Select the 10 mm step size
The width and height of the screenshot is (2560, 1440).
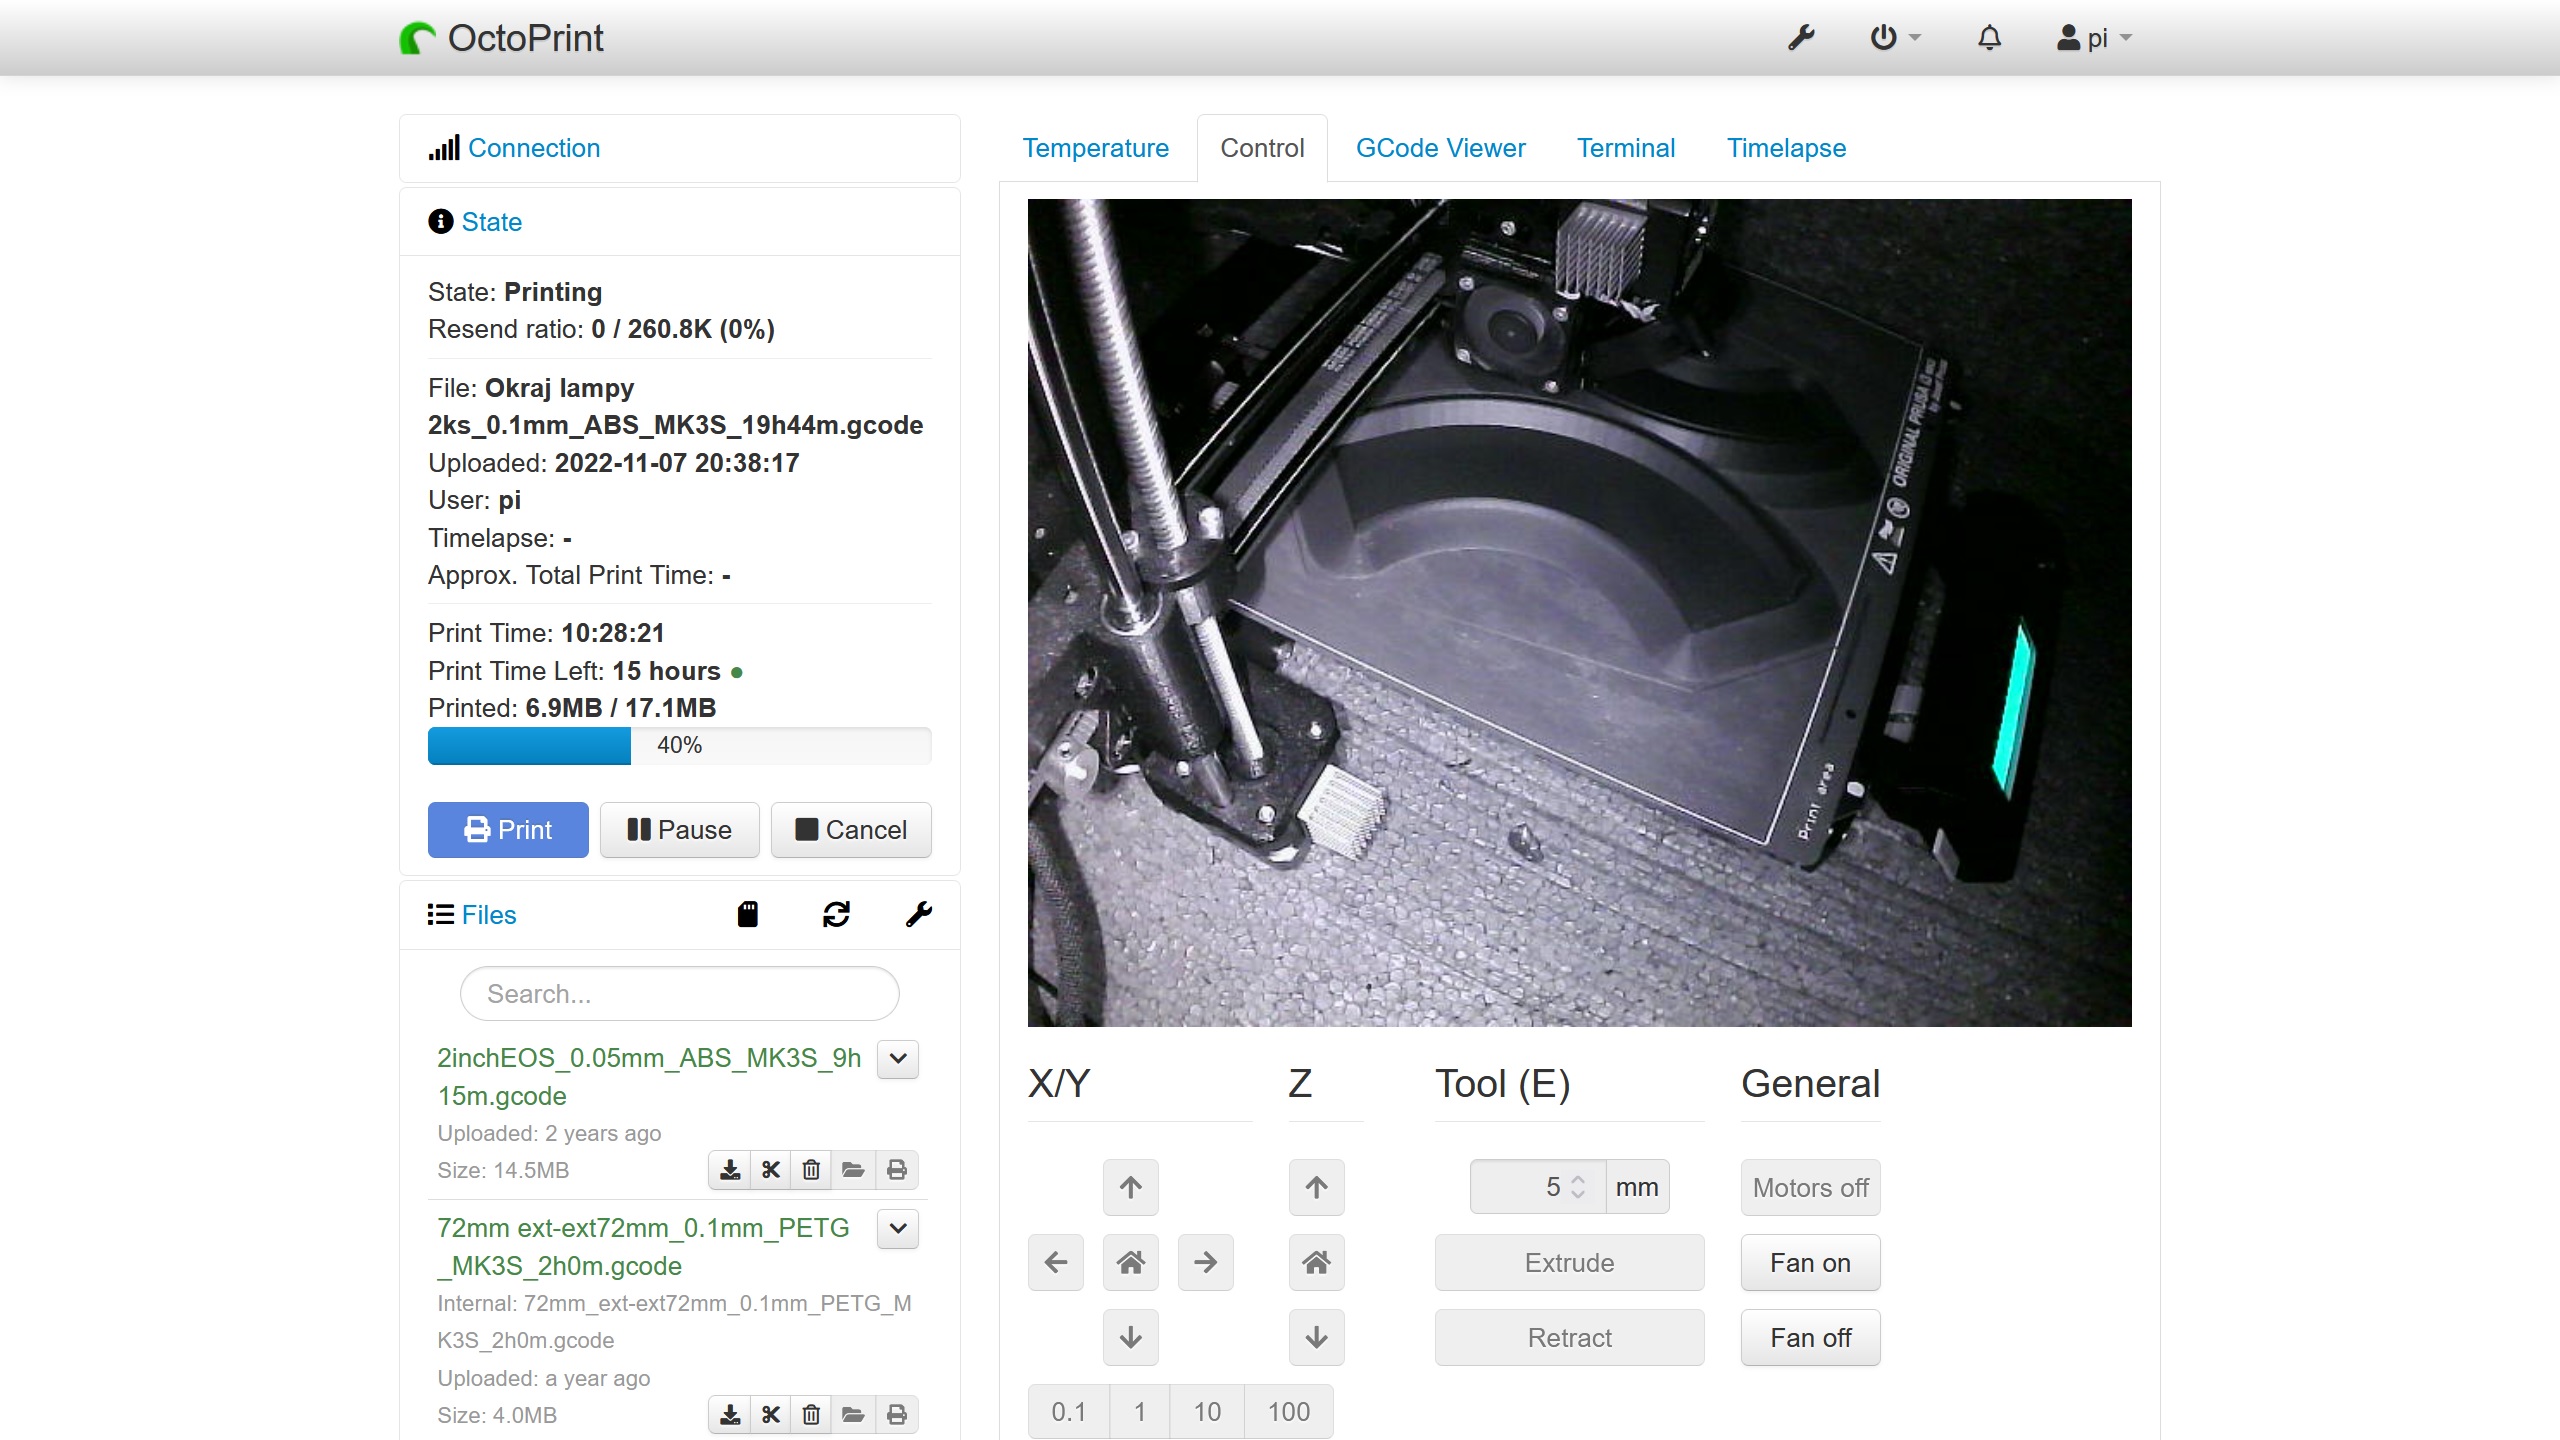point(1206,1411)
